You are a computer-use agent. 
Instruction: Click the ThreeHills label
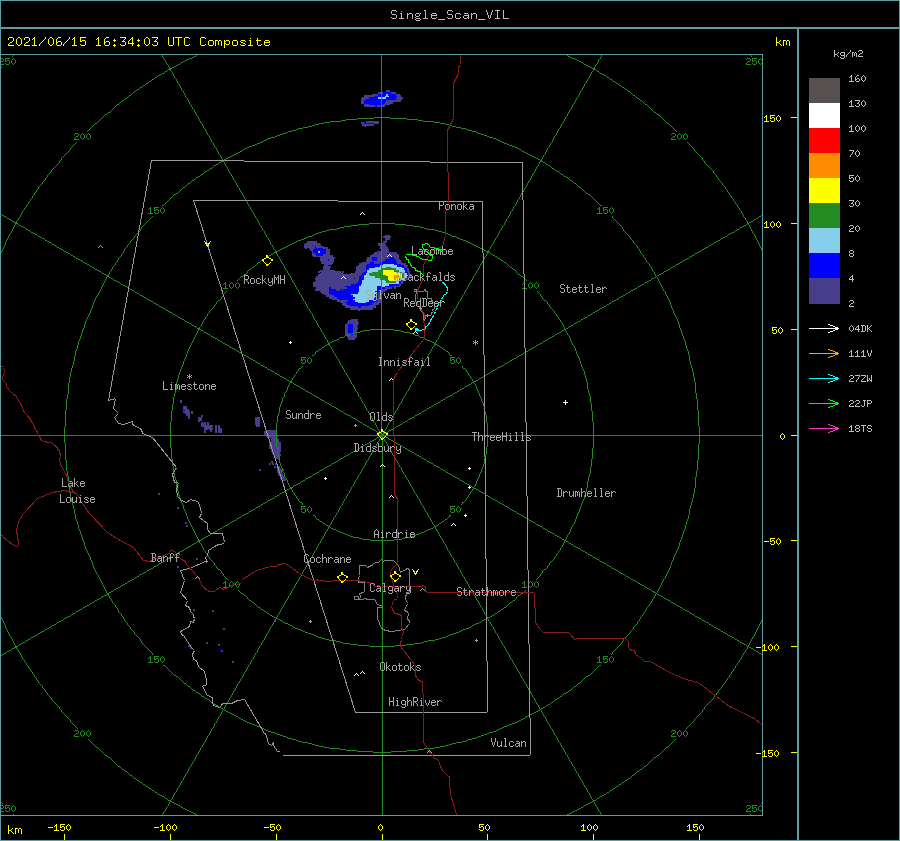tap(501, 437)
